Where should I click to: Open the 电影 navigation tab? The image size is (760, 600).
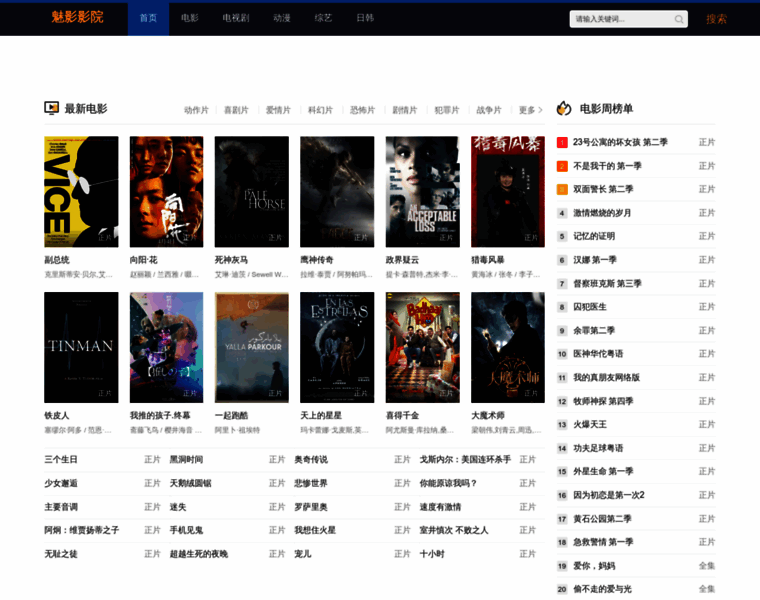pos(190,18)
